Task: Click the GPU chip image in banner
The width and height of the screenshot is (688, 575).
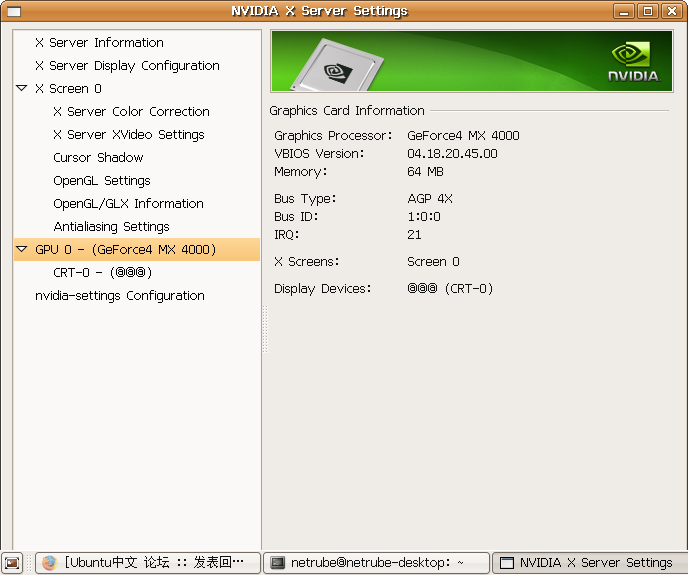Action: click(x=337, y=65)
